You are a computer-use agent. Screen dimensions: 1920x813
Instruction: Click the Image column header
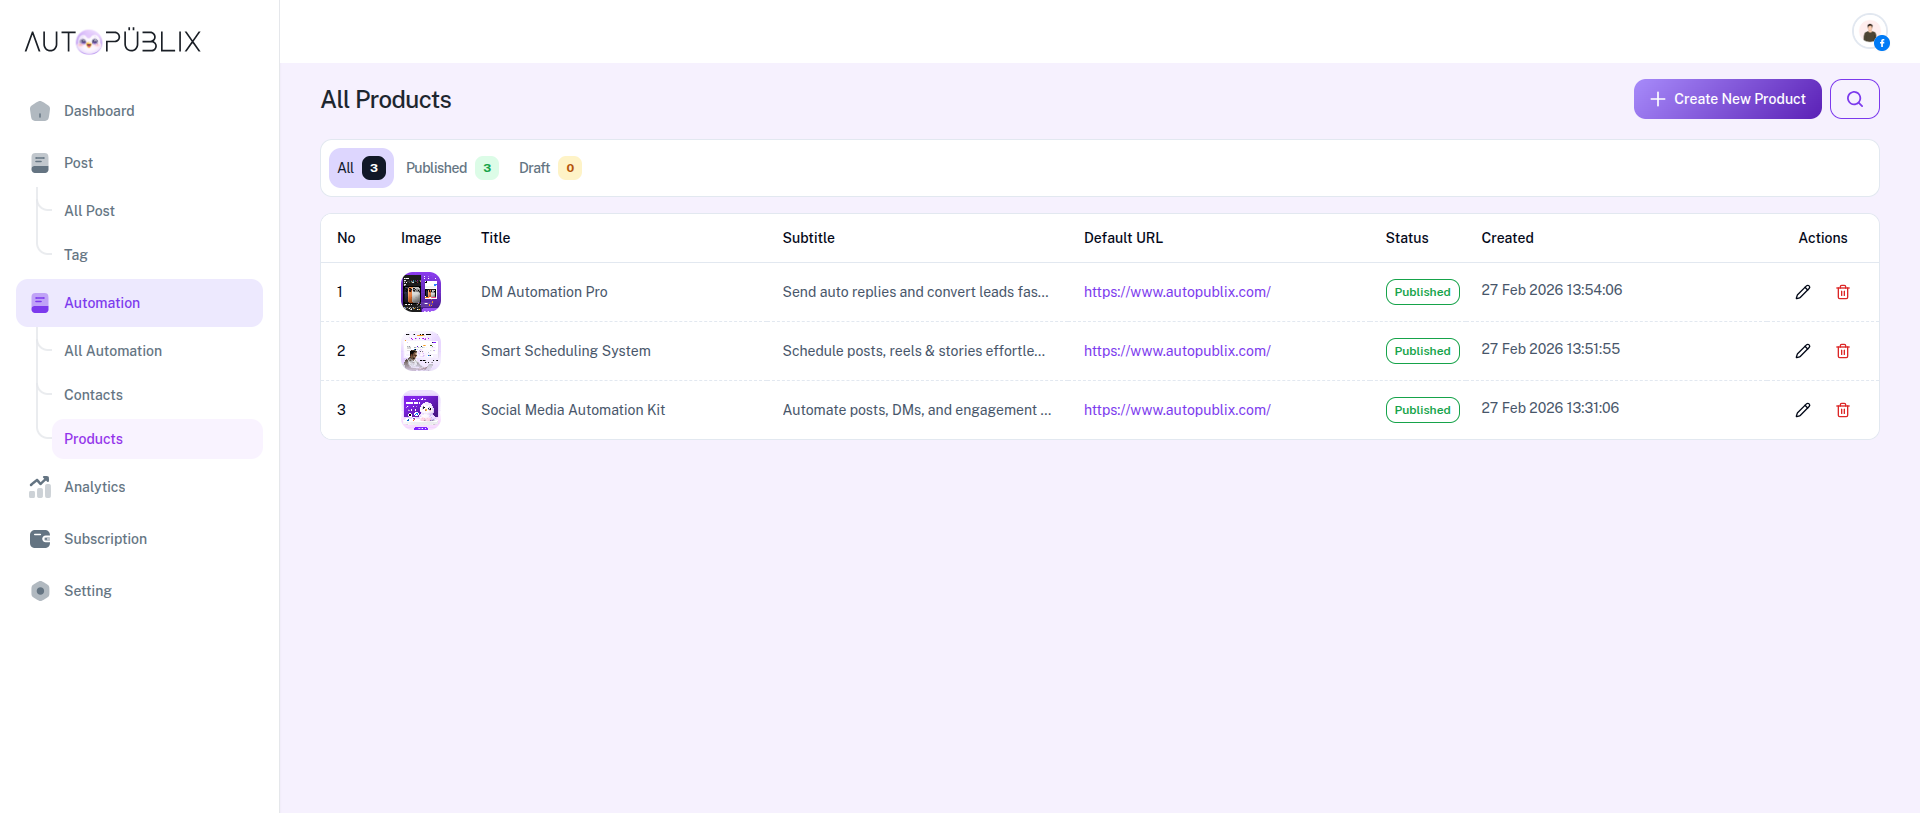coord(421,238)
